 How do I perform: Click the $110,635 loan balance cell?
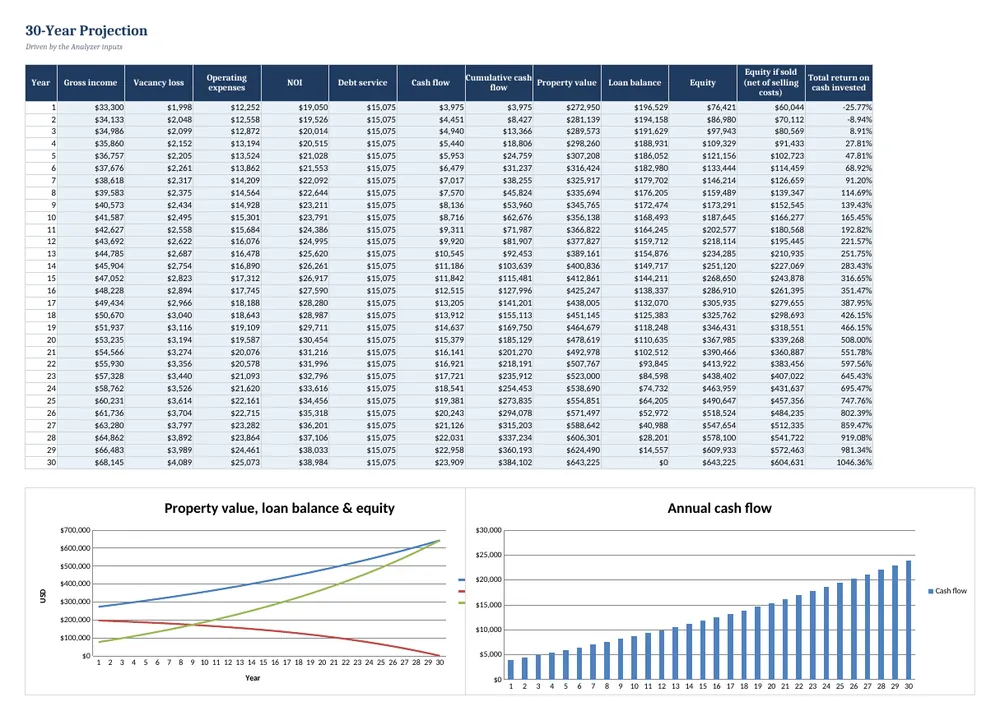tap(635, 340)
